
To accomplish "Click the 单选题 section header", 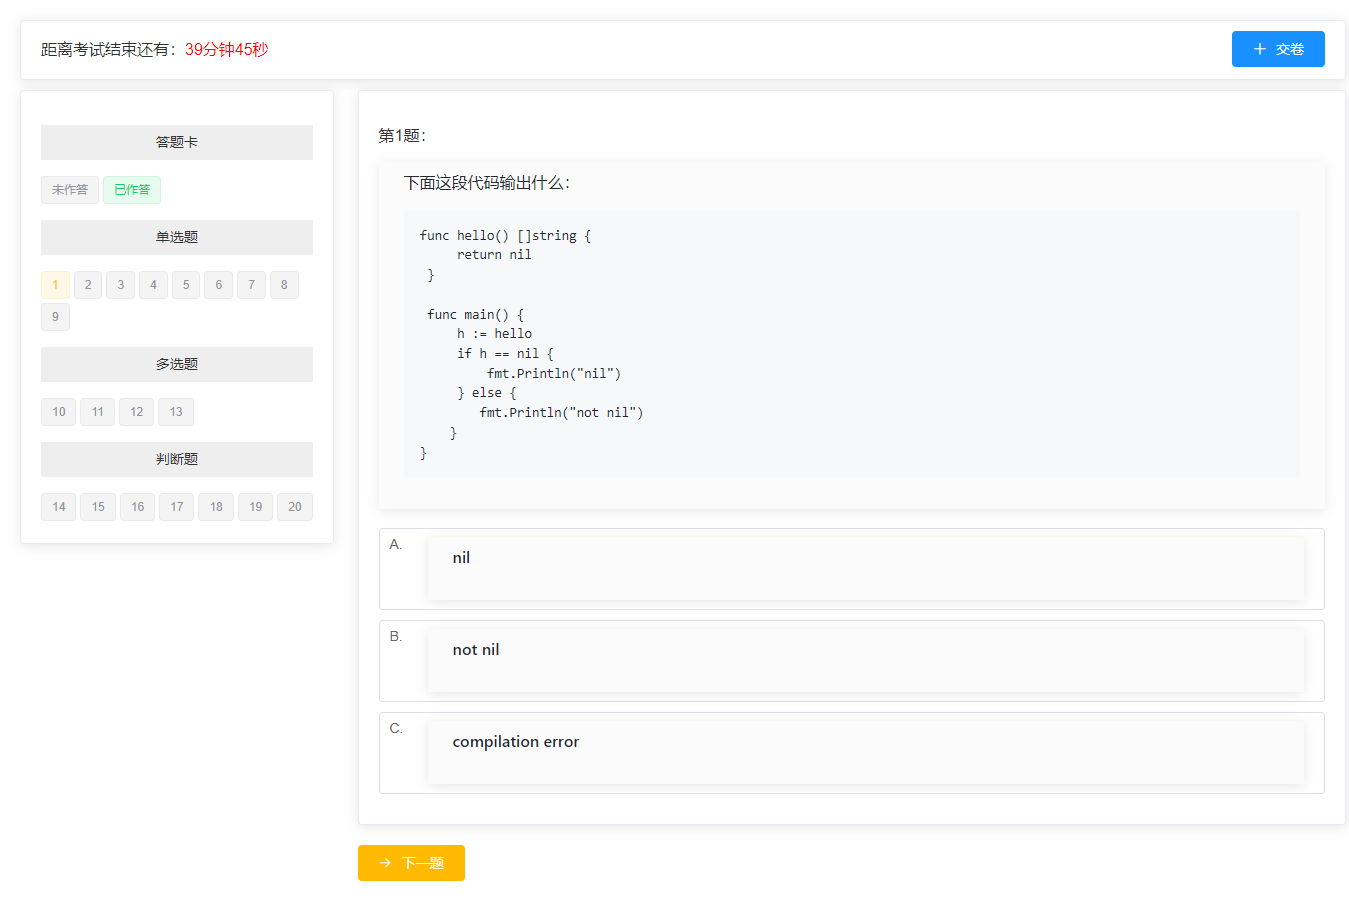I will pos(177,237).
